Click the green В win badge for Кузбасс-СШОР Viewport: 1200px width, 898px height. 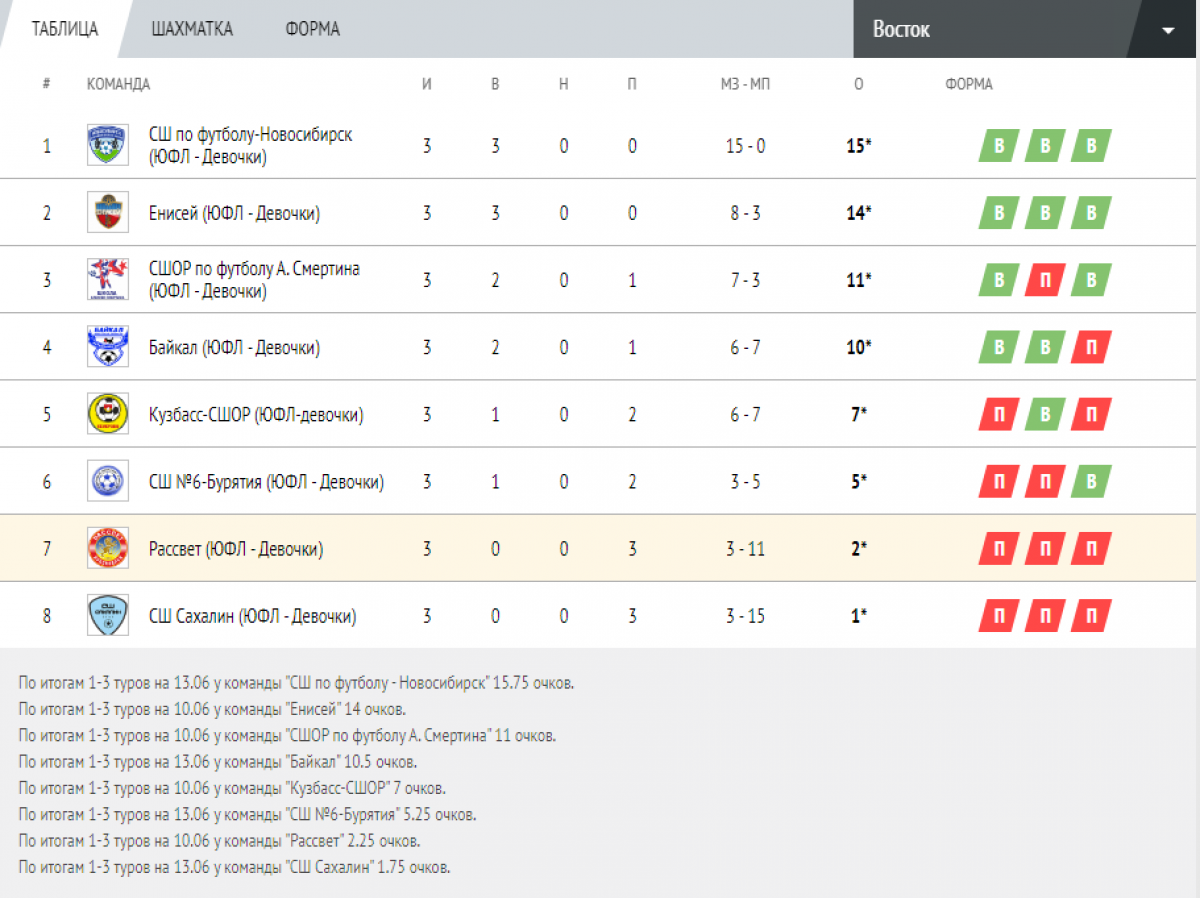point(1045,414)
